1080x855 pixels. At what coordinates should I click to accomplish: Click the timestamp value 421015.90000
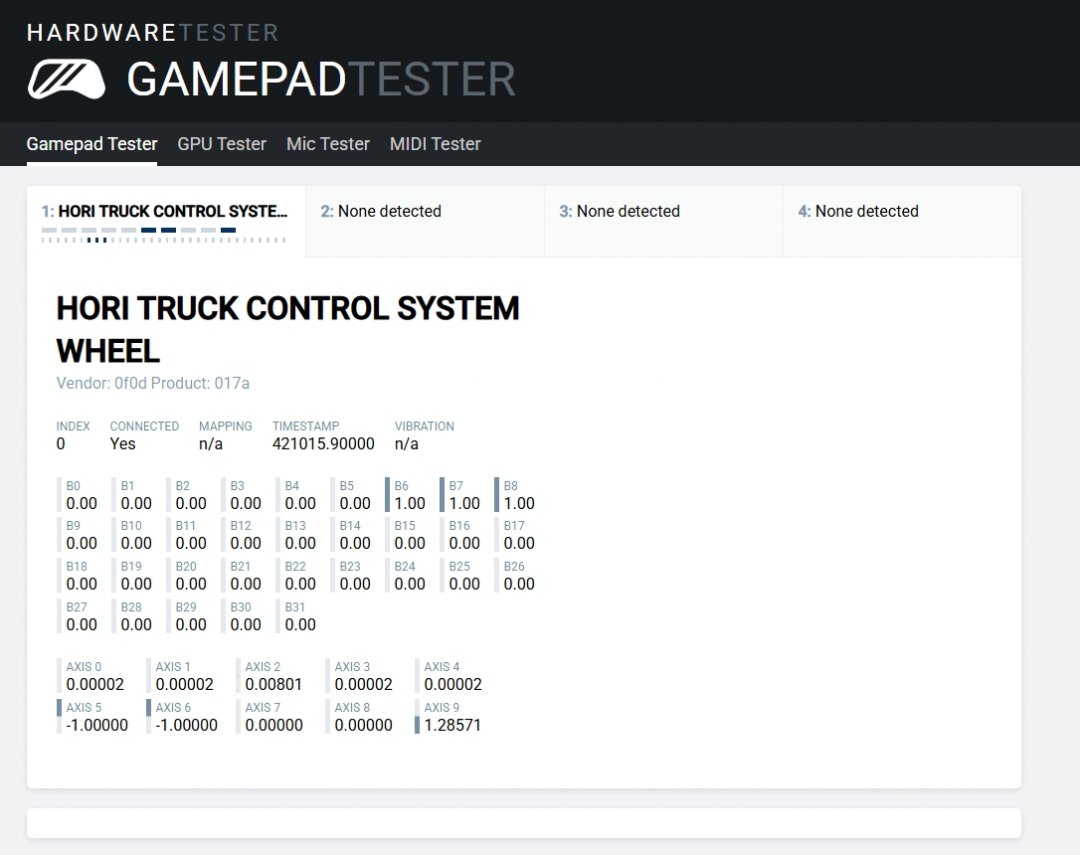pyautogui.click(x=323, y=444)
